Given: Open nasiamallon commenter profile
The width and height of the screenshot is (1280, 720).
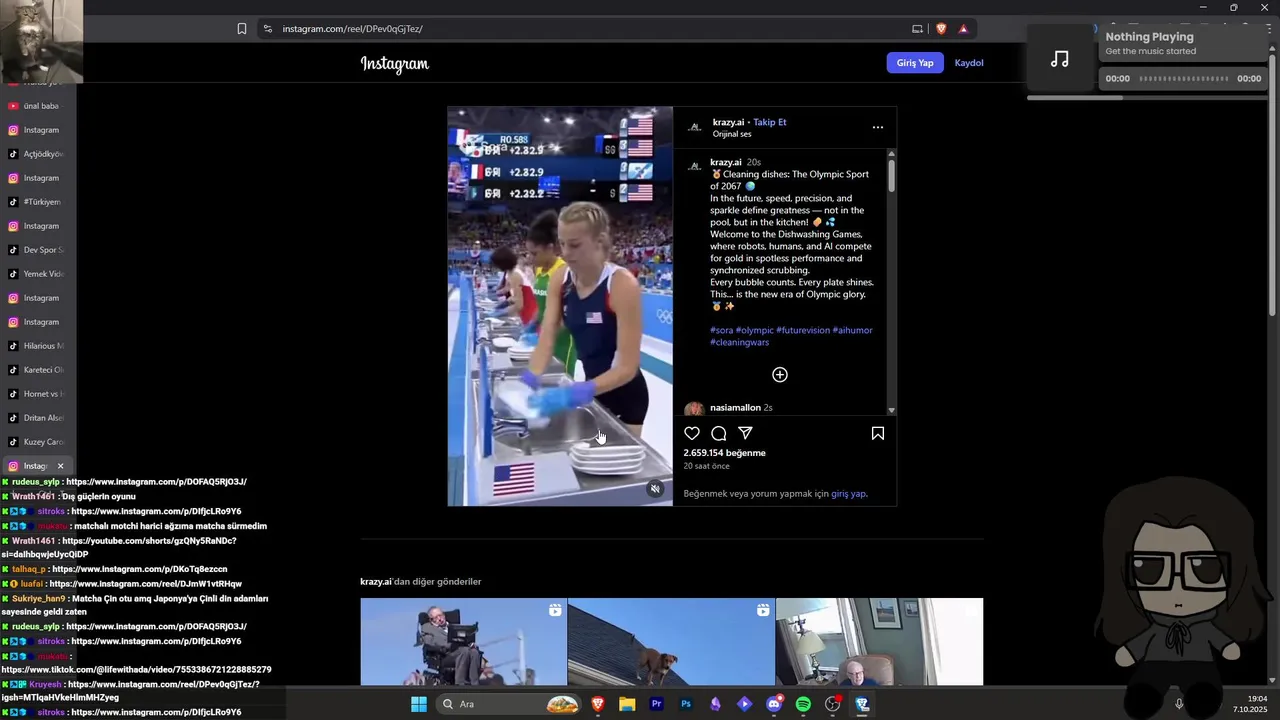Looking at the screenshot, I should coord(735,408).
